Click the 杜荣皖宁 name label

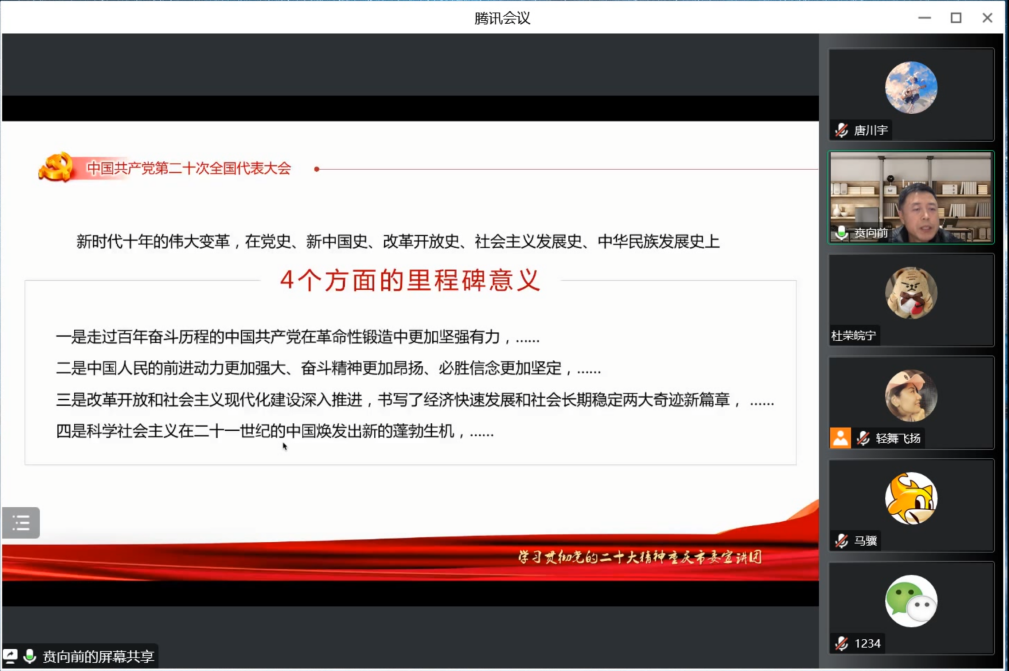pos(854,336)
